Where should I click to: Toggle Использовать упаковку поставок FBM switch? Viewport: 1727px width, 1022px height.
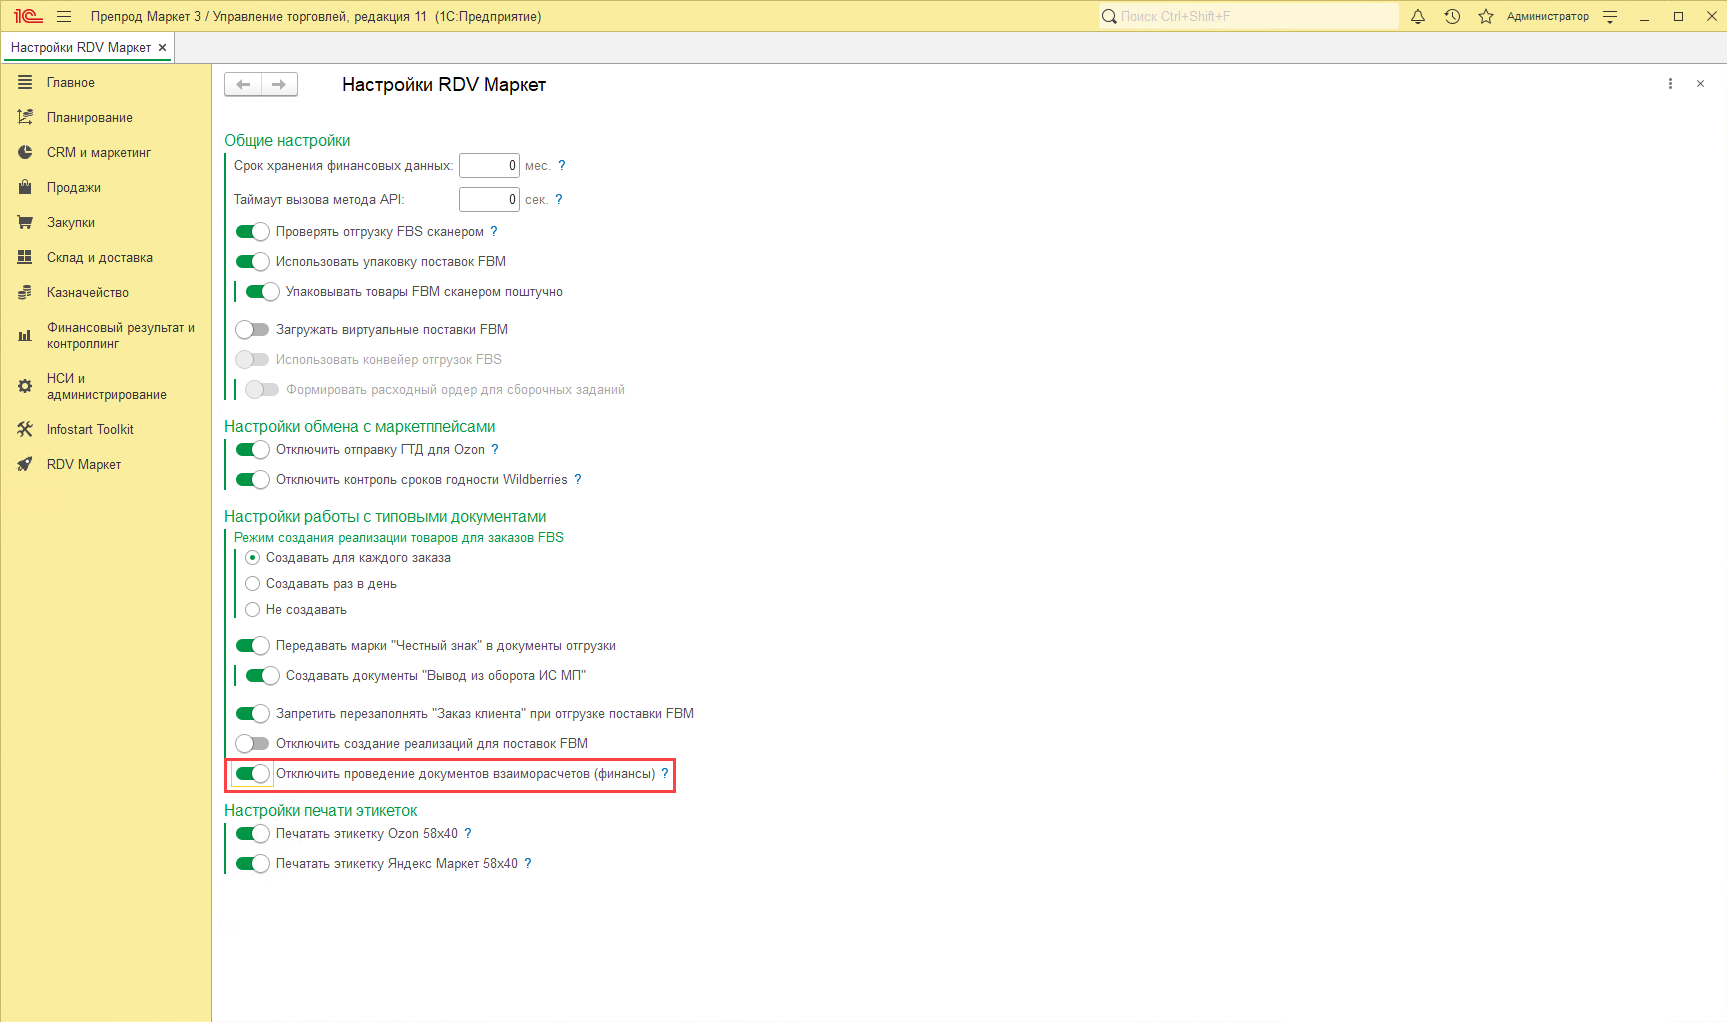253,262
